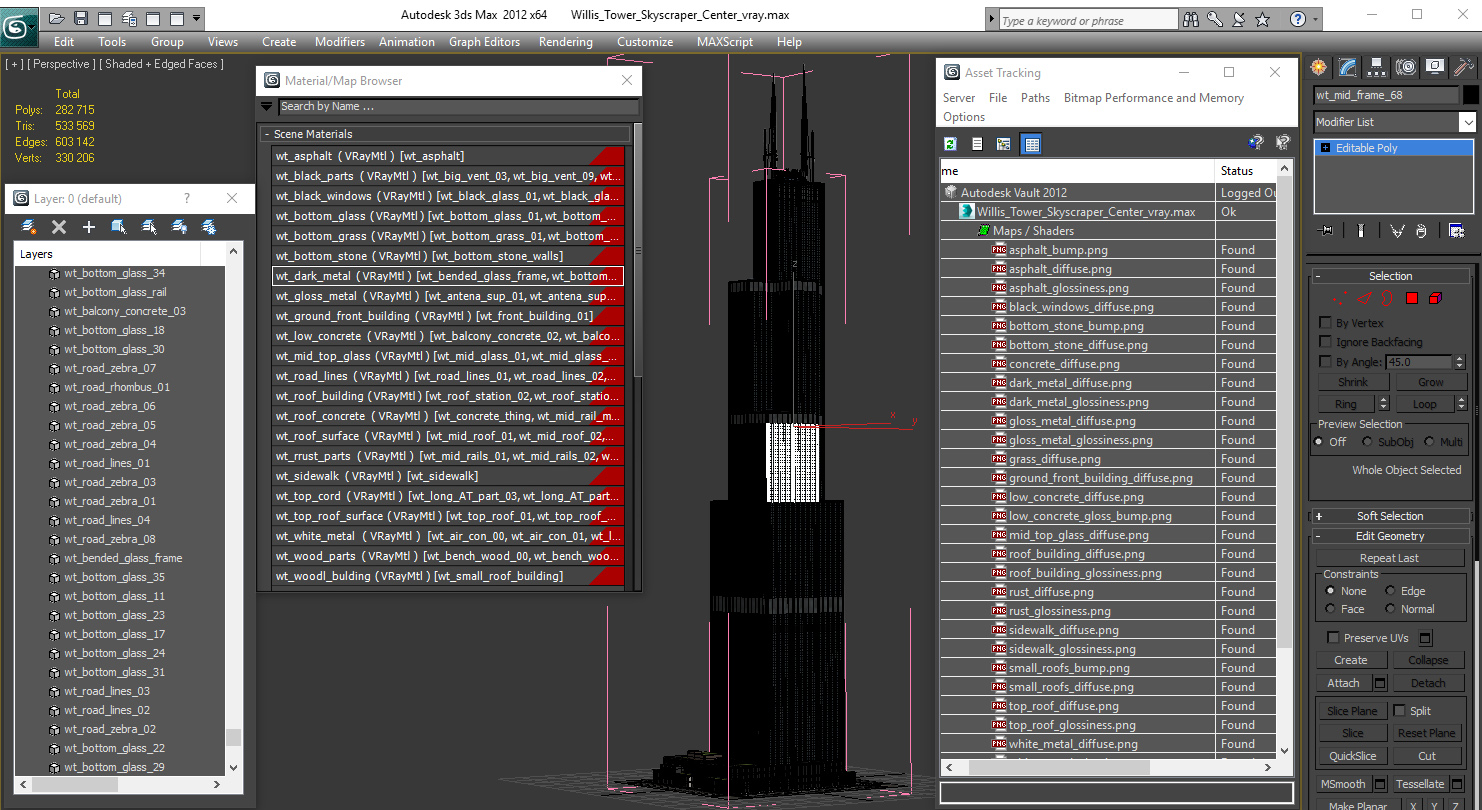Collapse the Selection rollout
Screen dimensions: 1482x810
point(1319,277)
